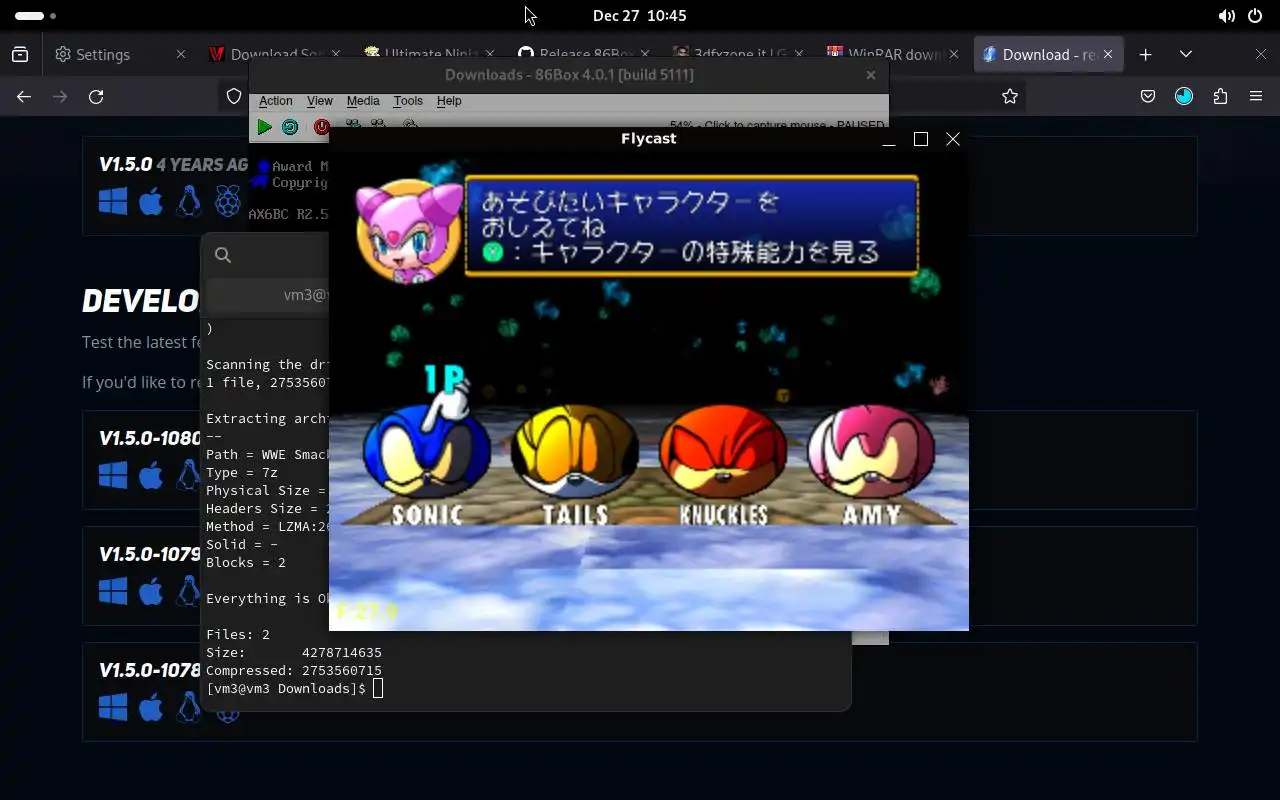Open the View menu in 86Box
The height and width of the screenshot is (800, 1280).
click(320, 101)
